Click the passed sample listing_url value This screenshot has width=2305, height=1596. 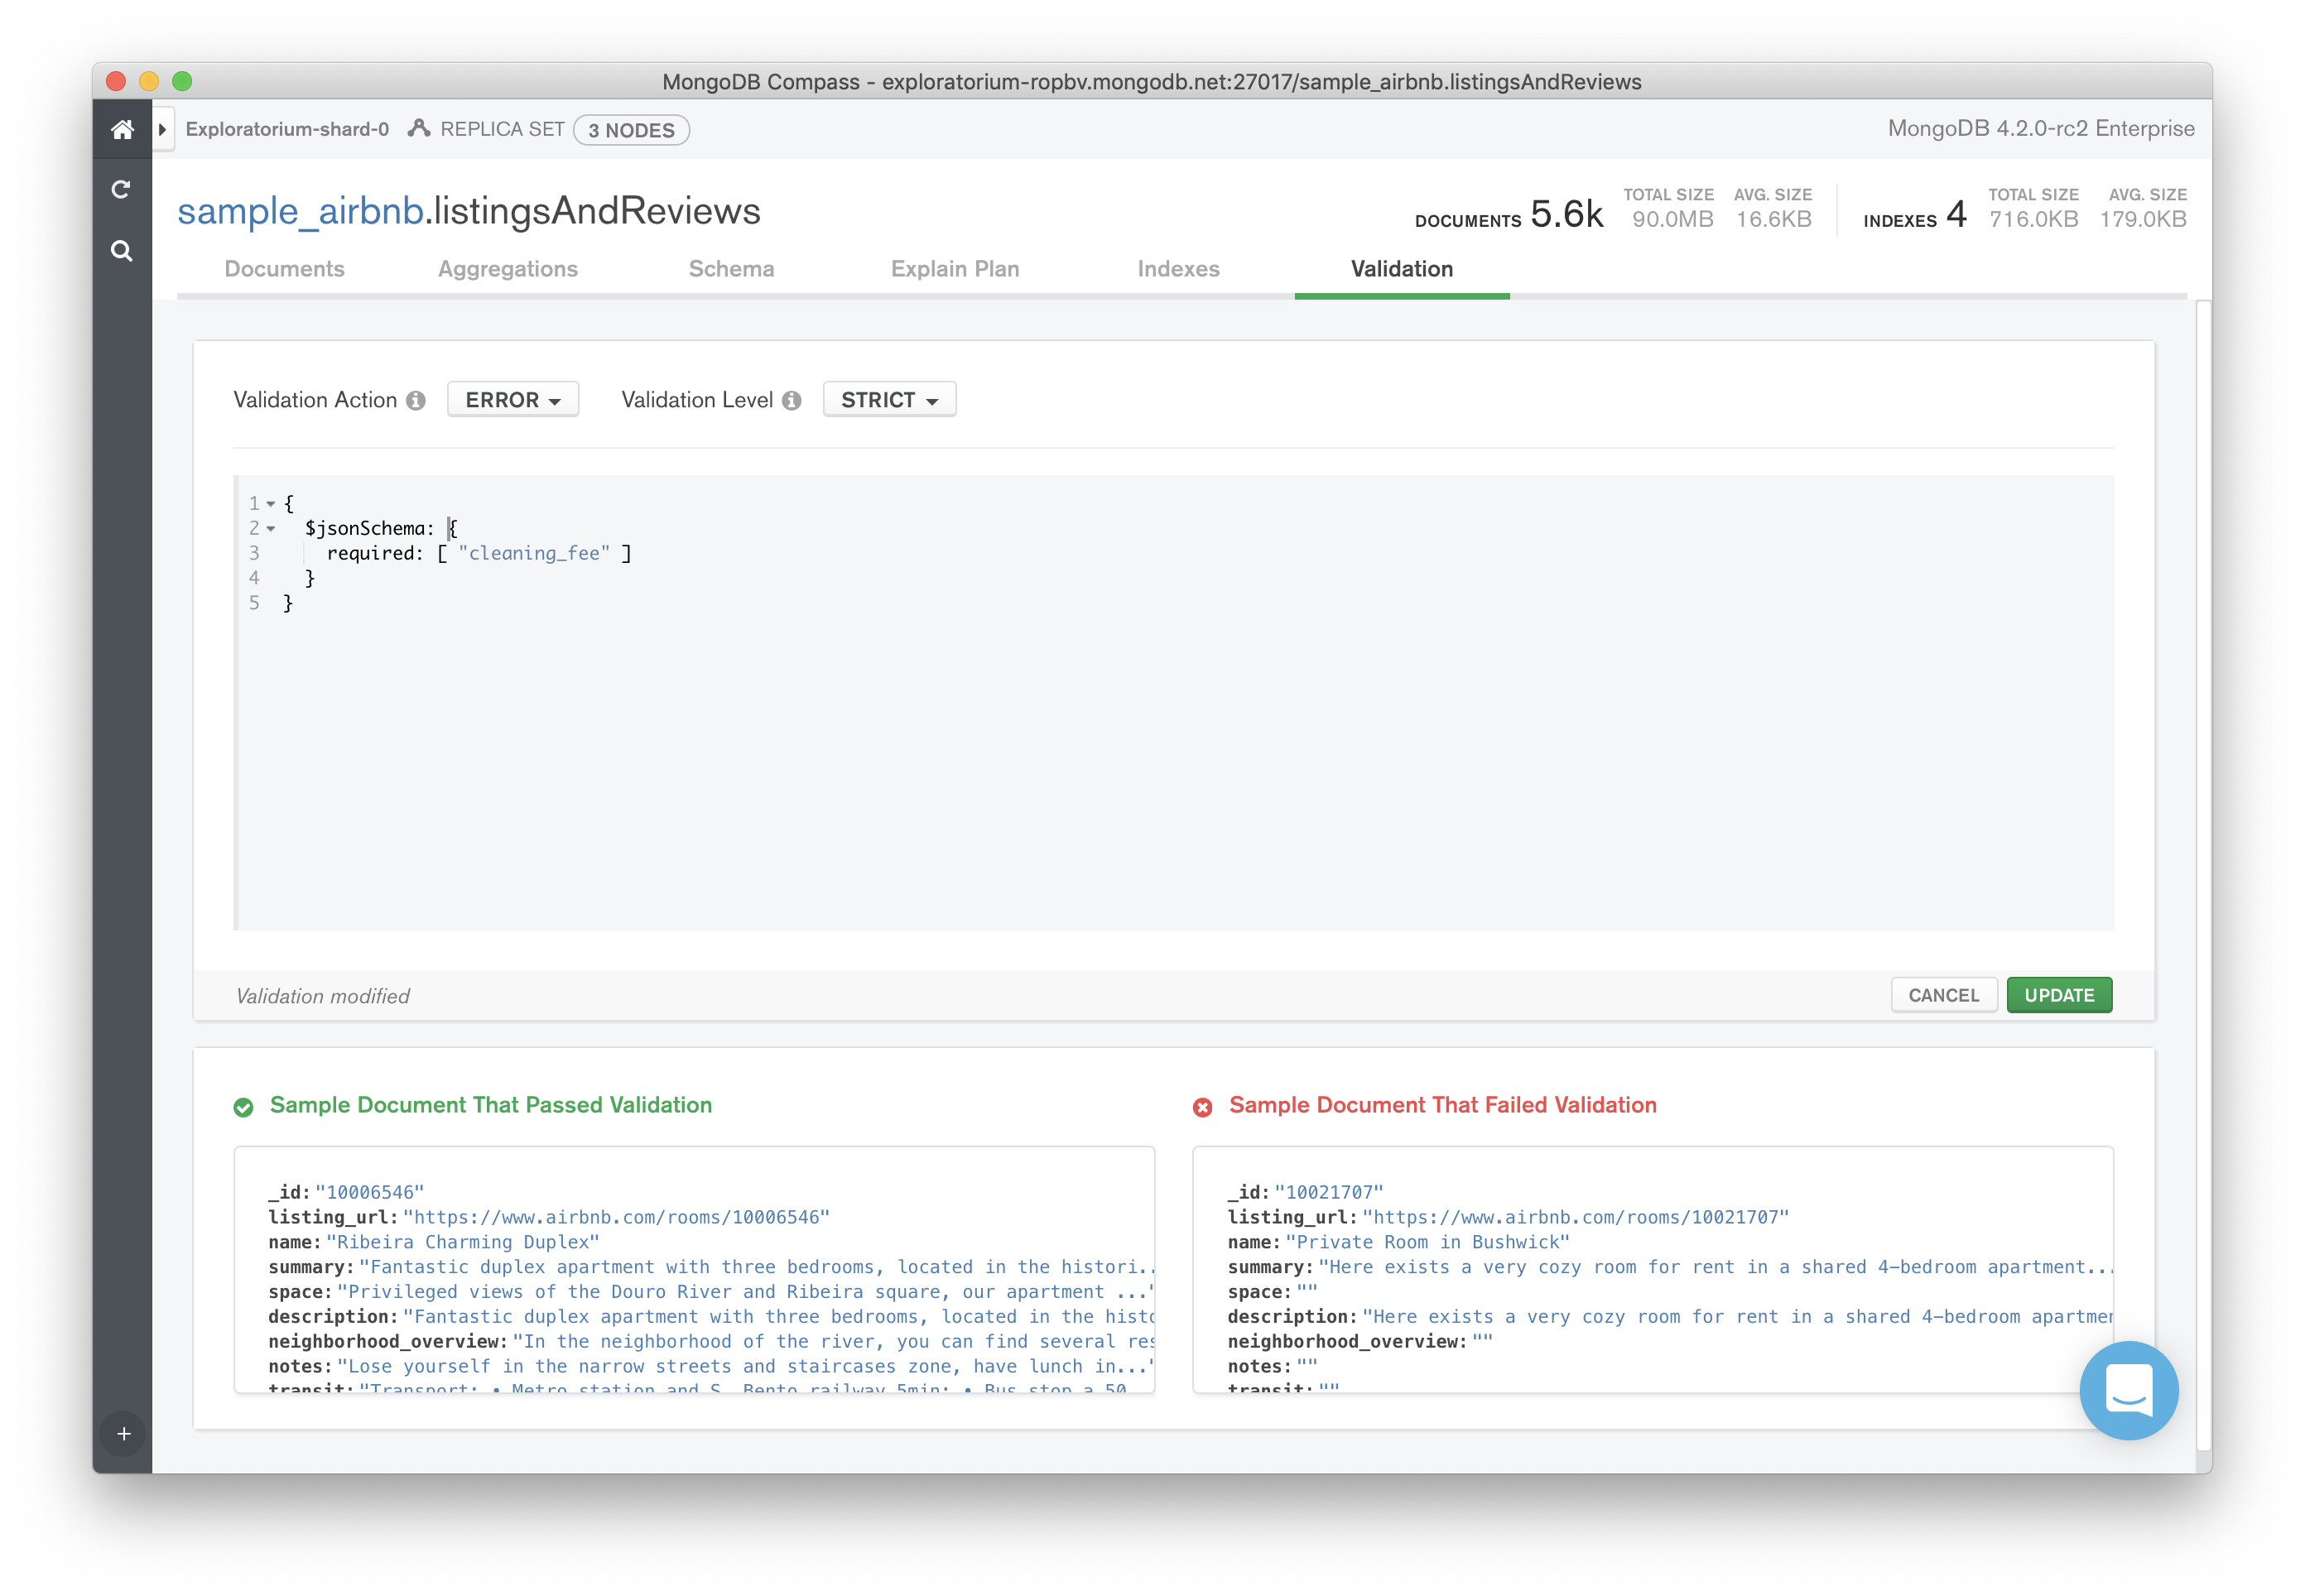click(x=616, y=1217)
